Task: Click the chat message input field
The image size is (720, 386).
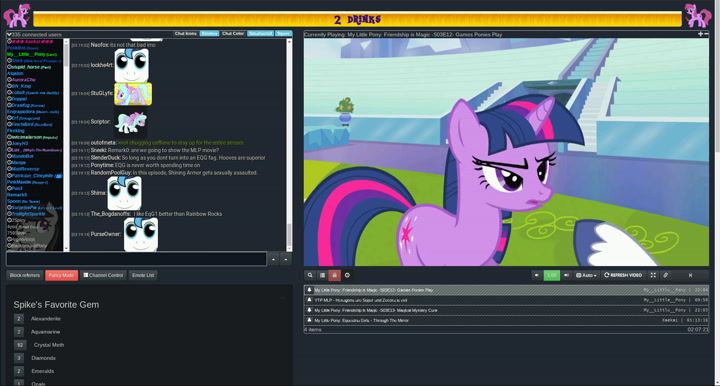Action: [136, 258]
